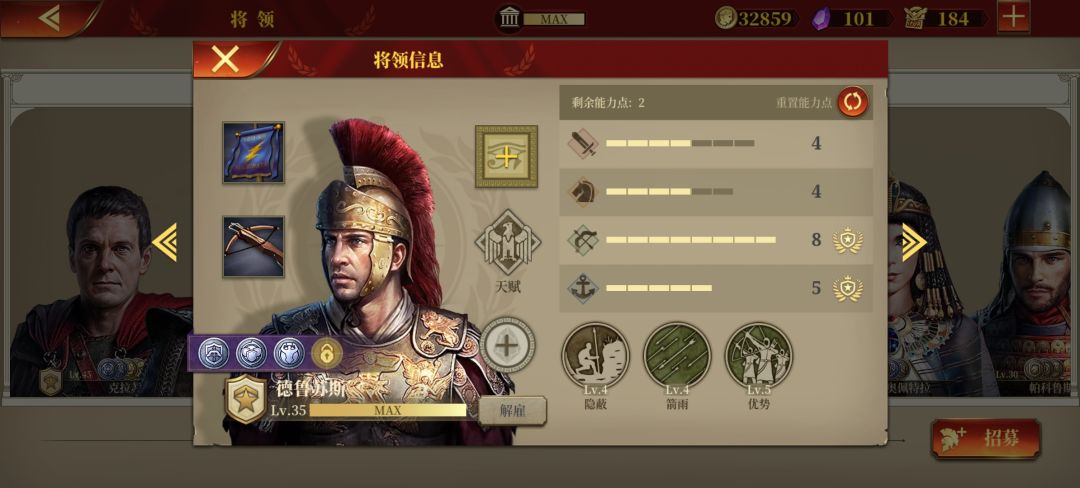Click the empty round plus skill slot
The width and height of the screenshot is (1080, 488).
pos(508,346)
